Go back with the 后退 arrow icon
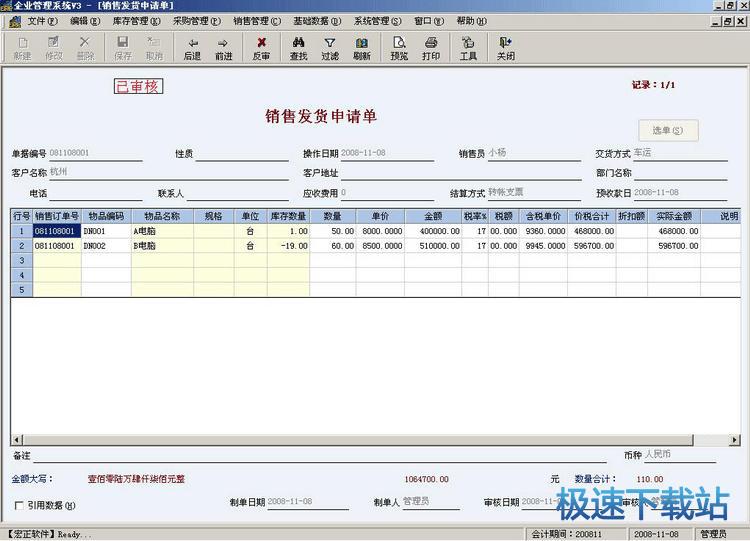Viewport: 750px width, 541px height. [x=192, y=48]
